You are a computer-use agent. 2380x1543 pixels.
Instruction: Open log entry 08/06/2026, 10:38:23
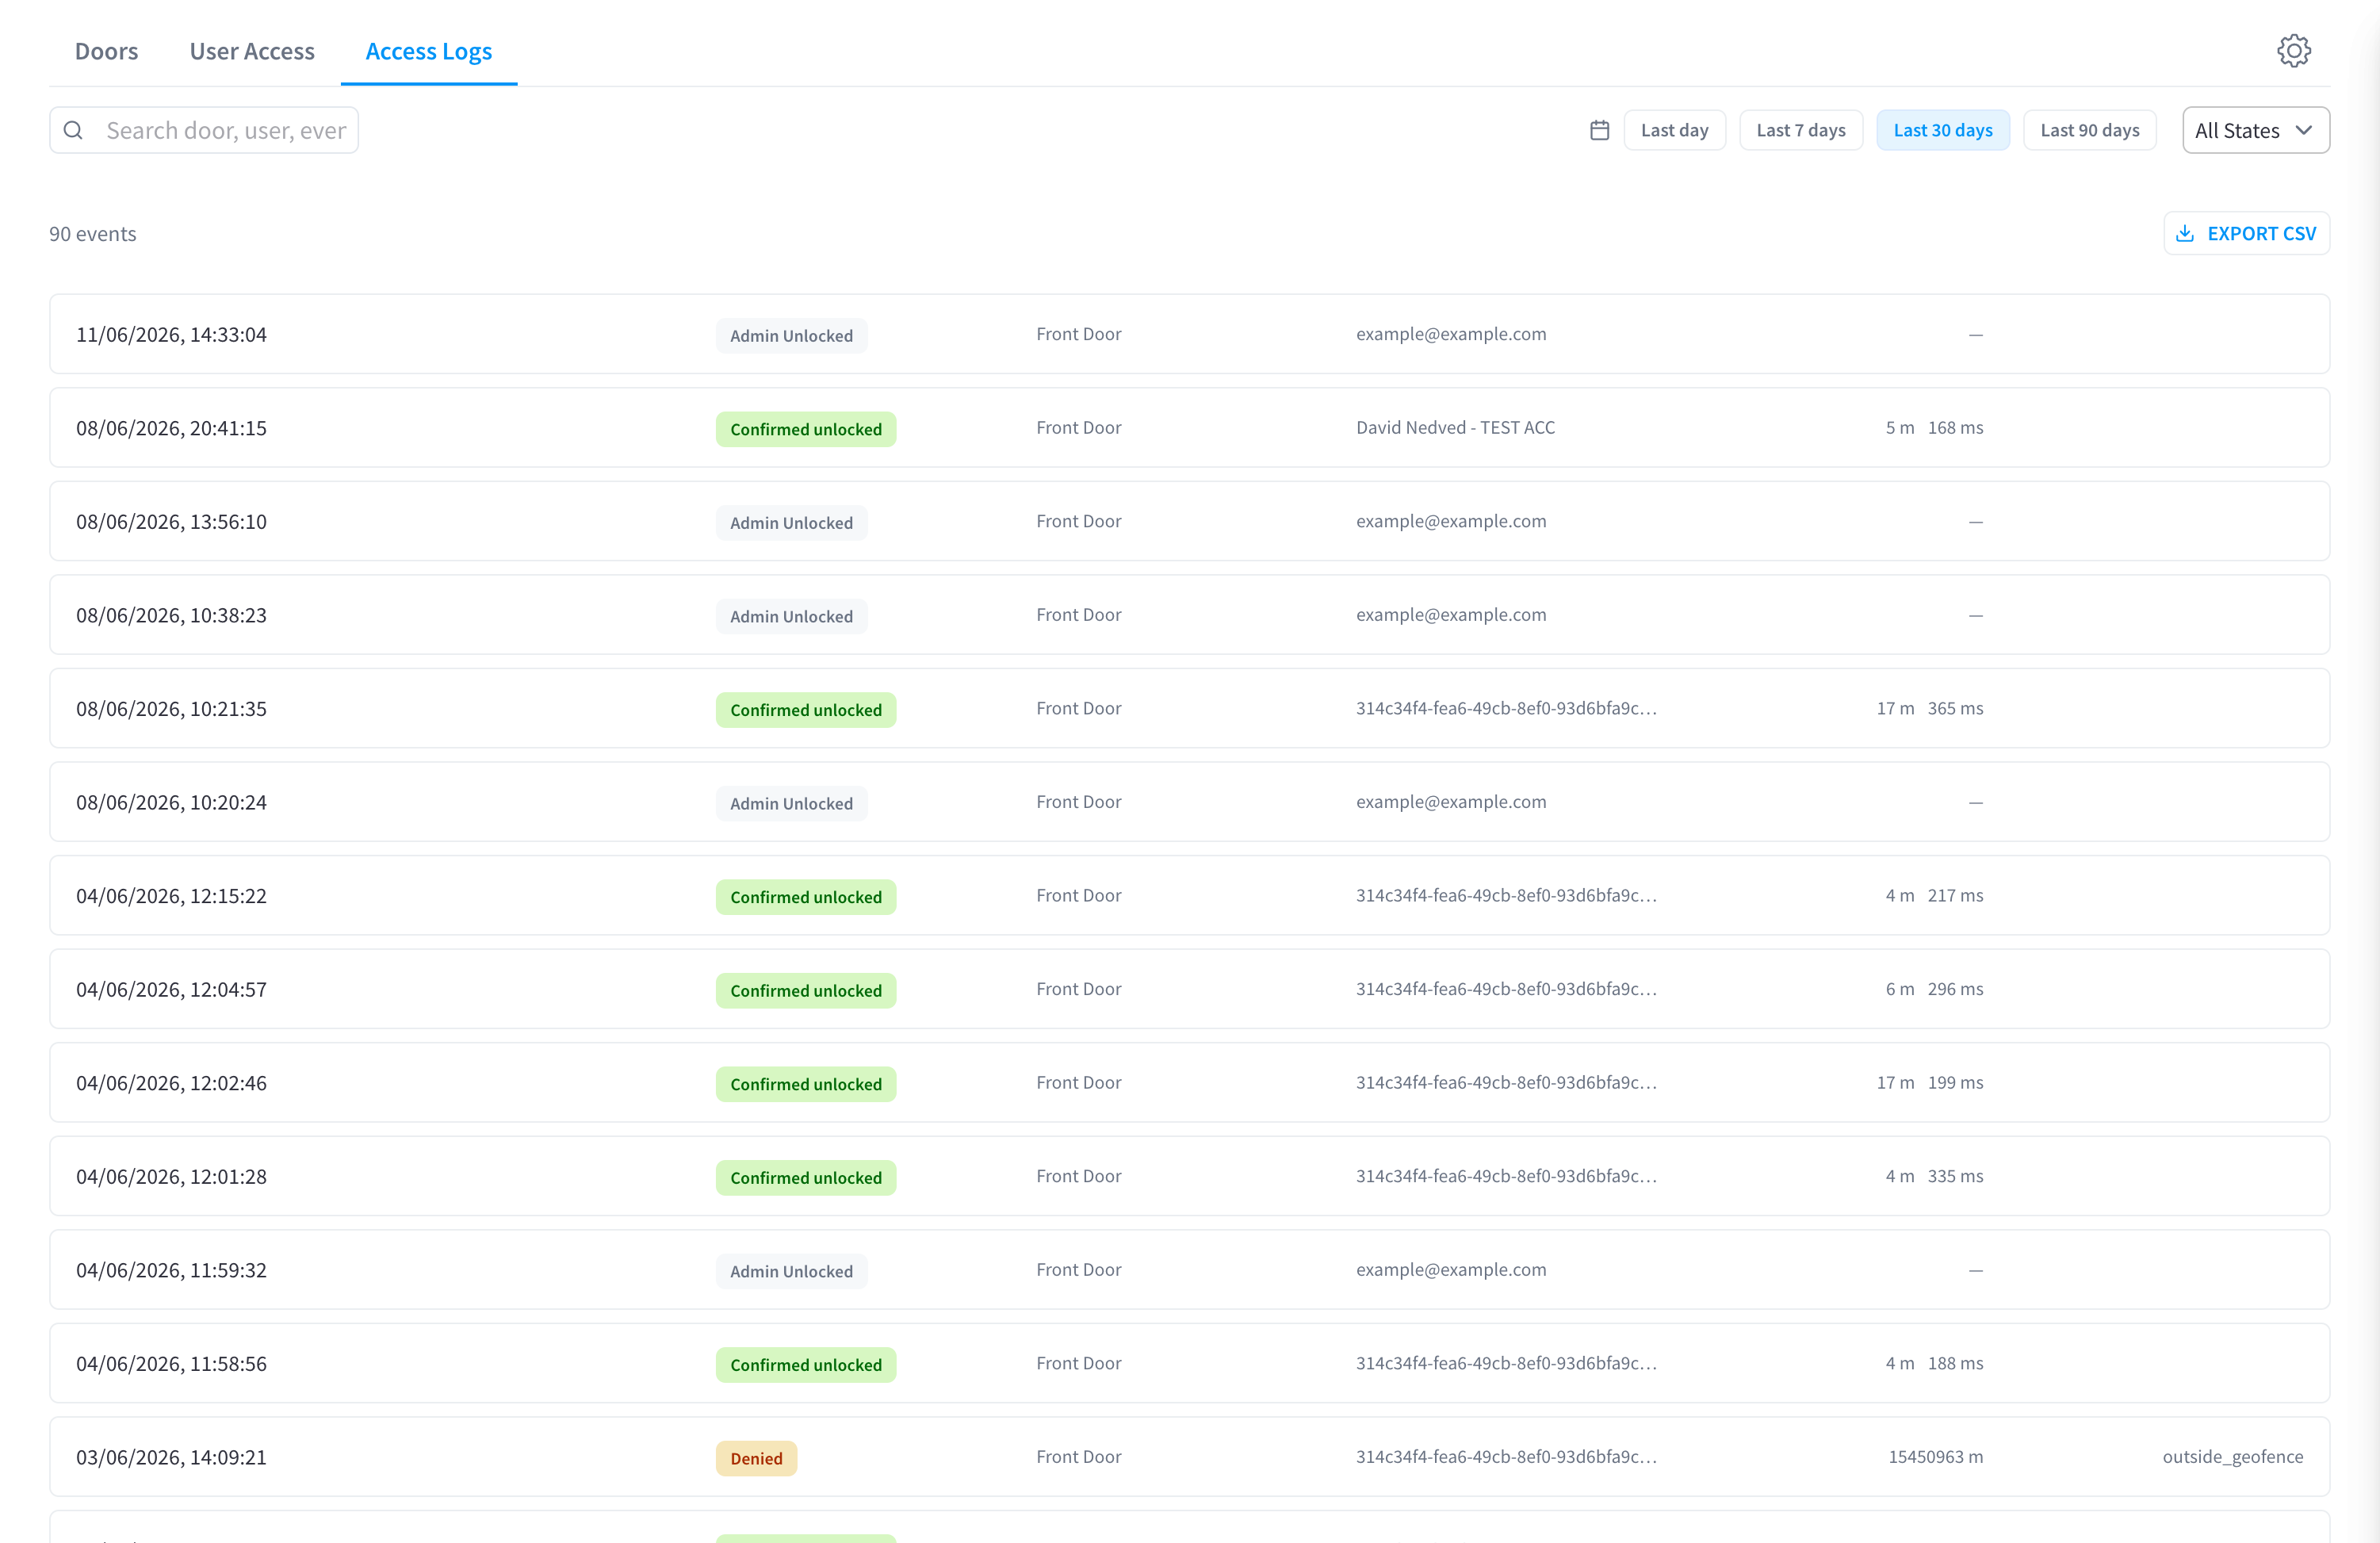1190,615
